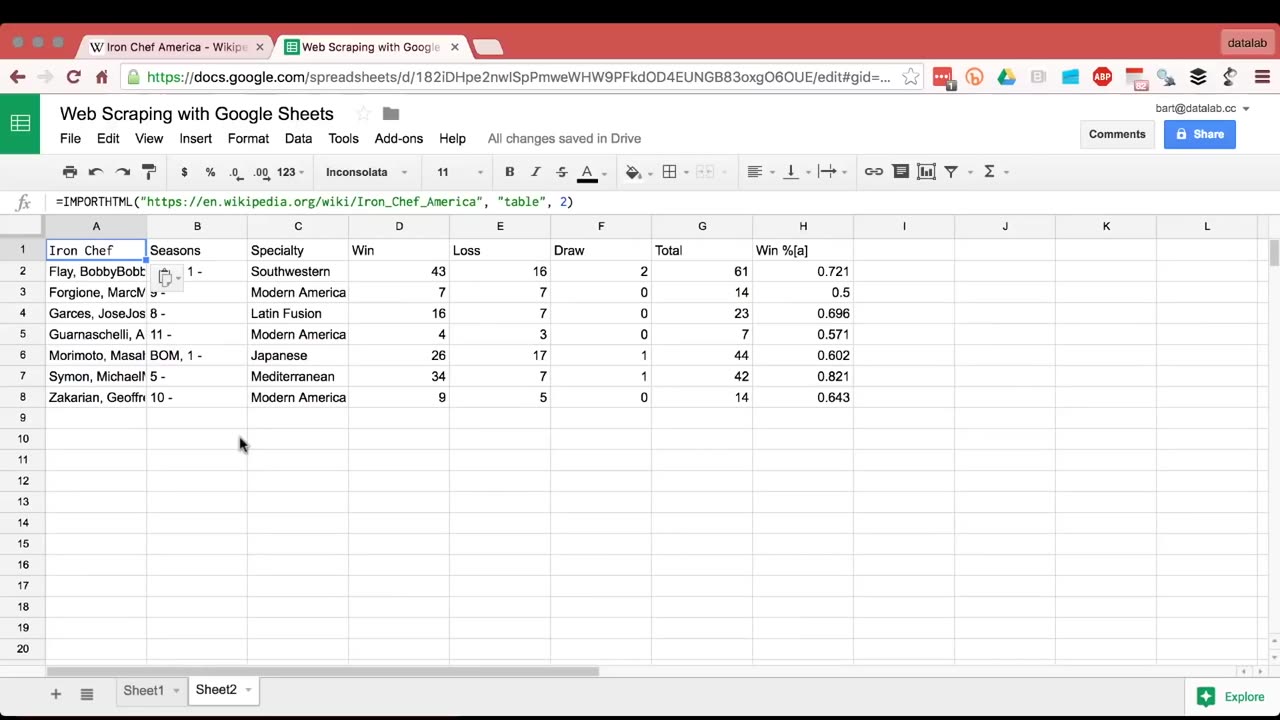Click the paste options icon near cell B2

click(x=168, y=277)
